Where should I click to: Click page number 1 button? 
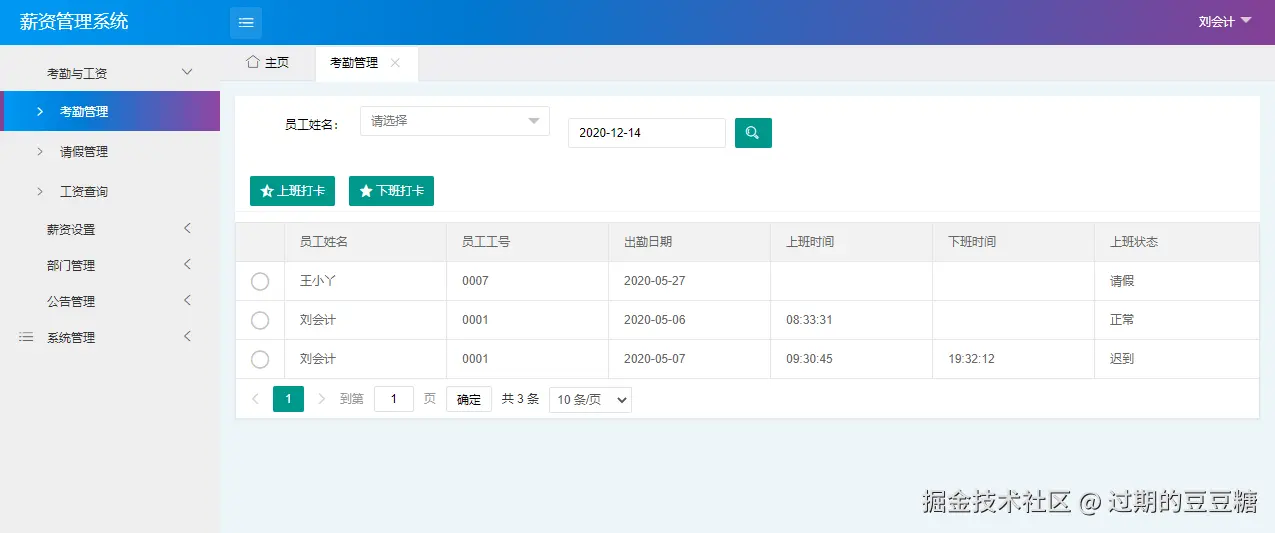coord(288,400)
